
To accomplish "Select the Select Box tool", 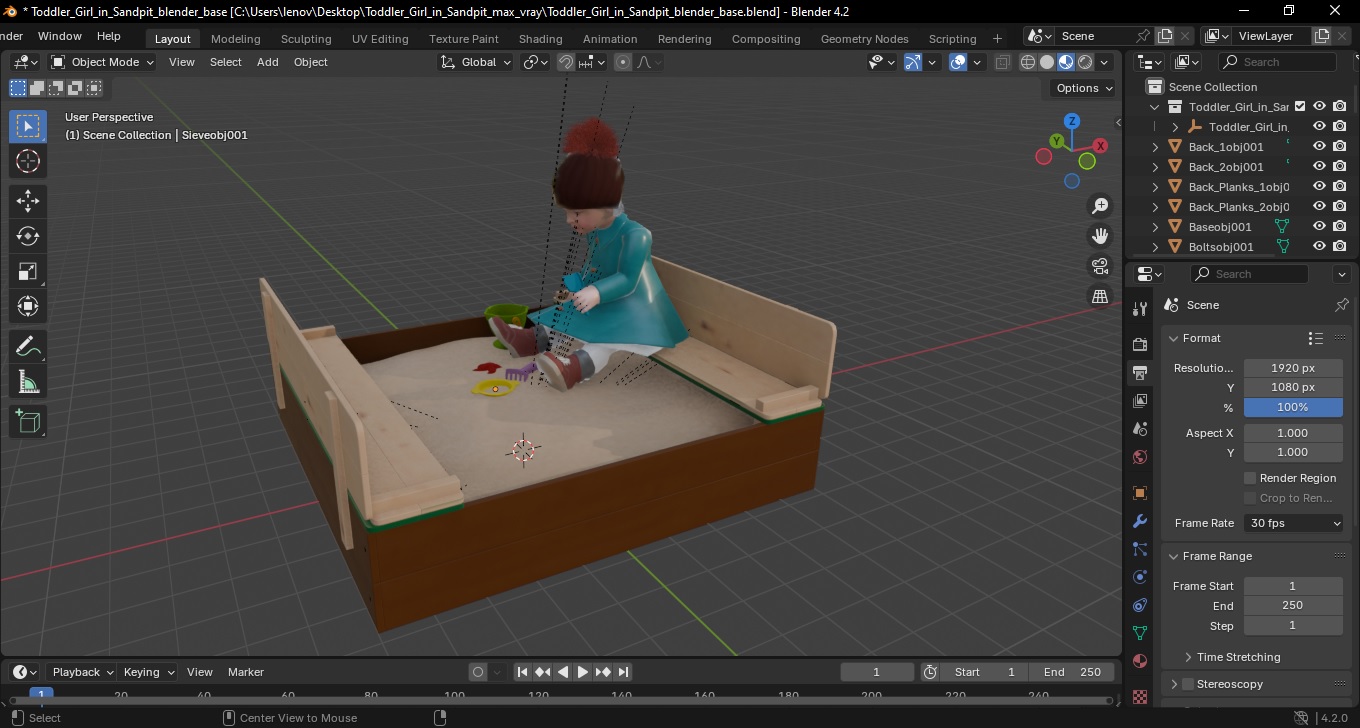I will coord(28,126).
